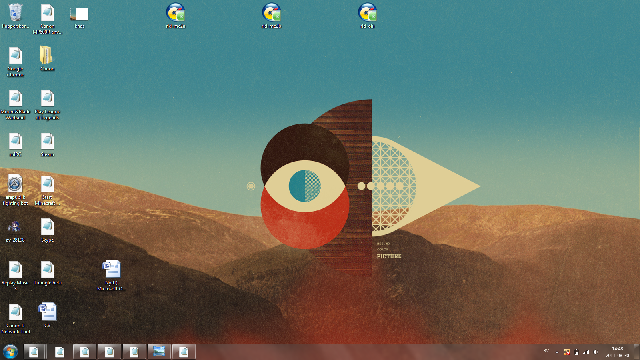Switch to the picture viewer taskbar button

tap(159, 351)
